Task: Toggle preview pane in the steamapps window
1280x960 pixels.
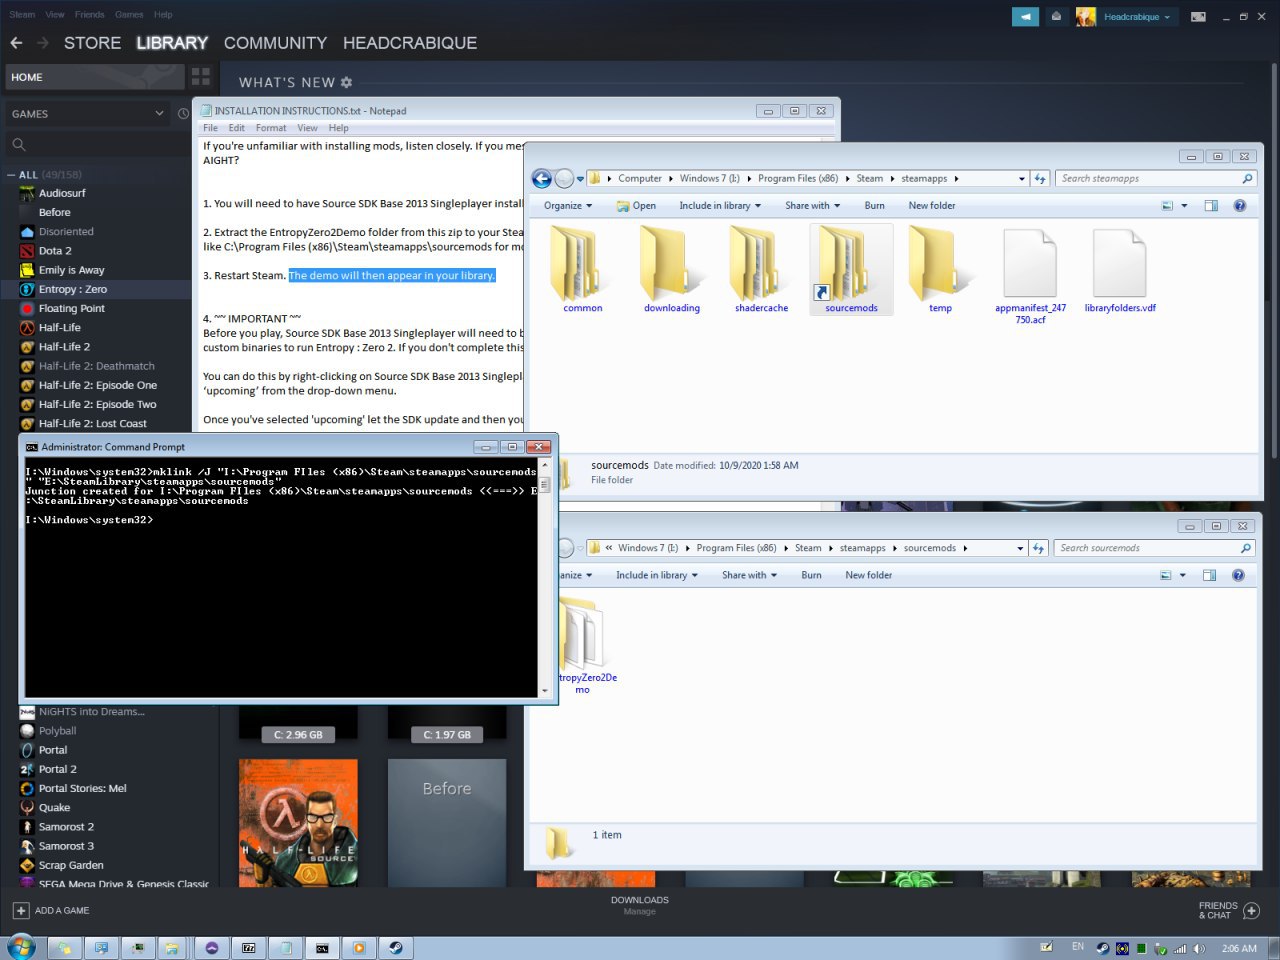Action: tap(1211, 206)
